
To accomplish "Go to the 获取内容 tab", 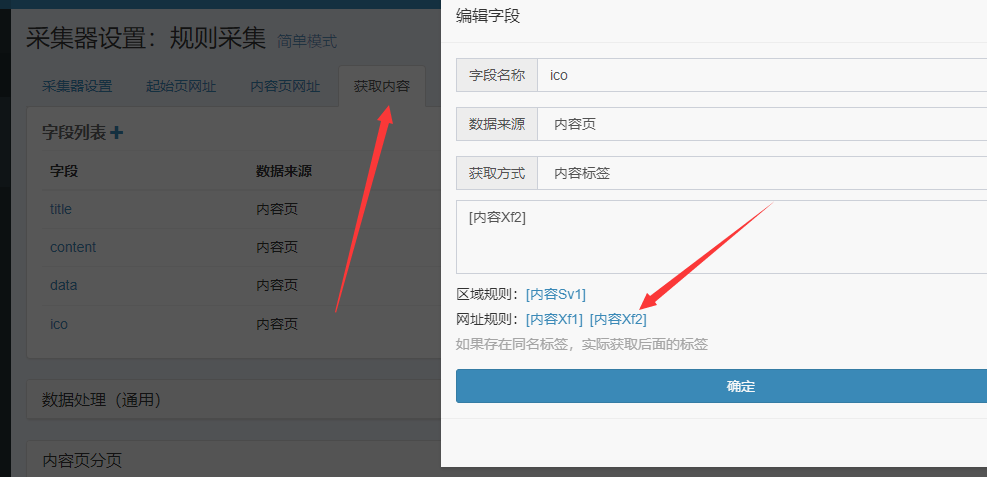I will [381, 86].
